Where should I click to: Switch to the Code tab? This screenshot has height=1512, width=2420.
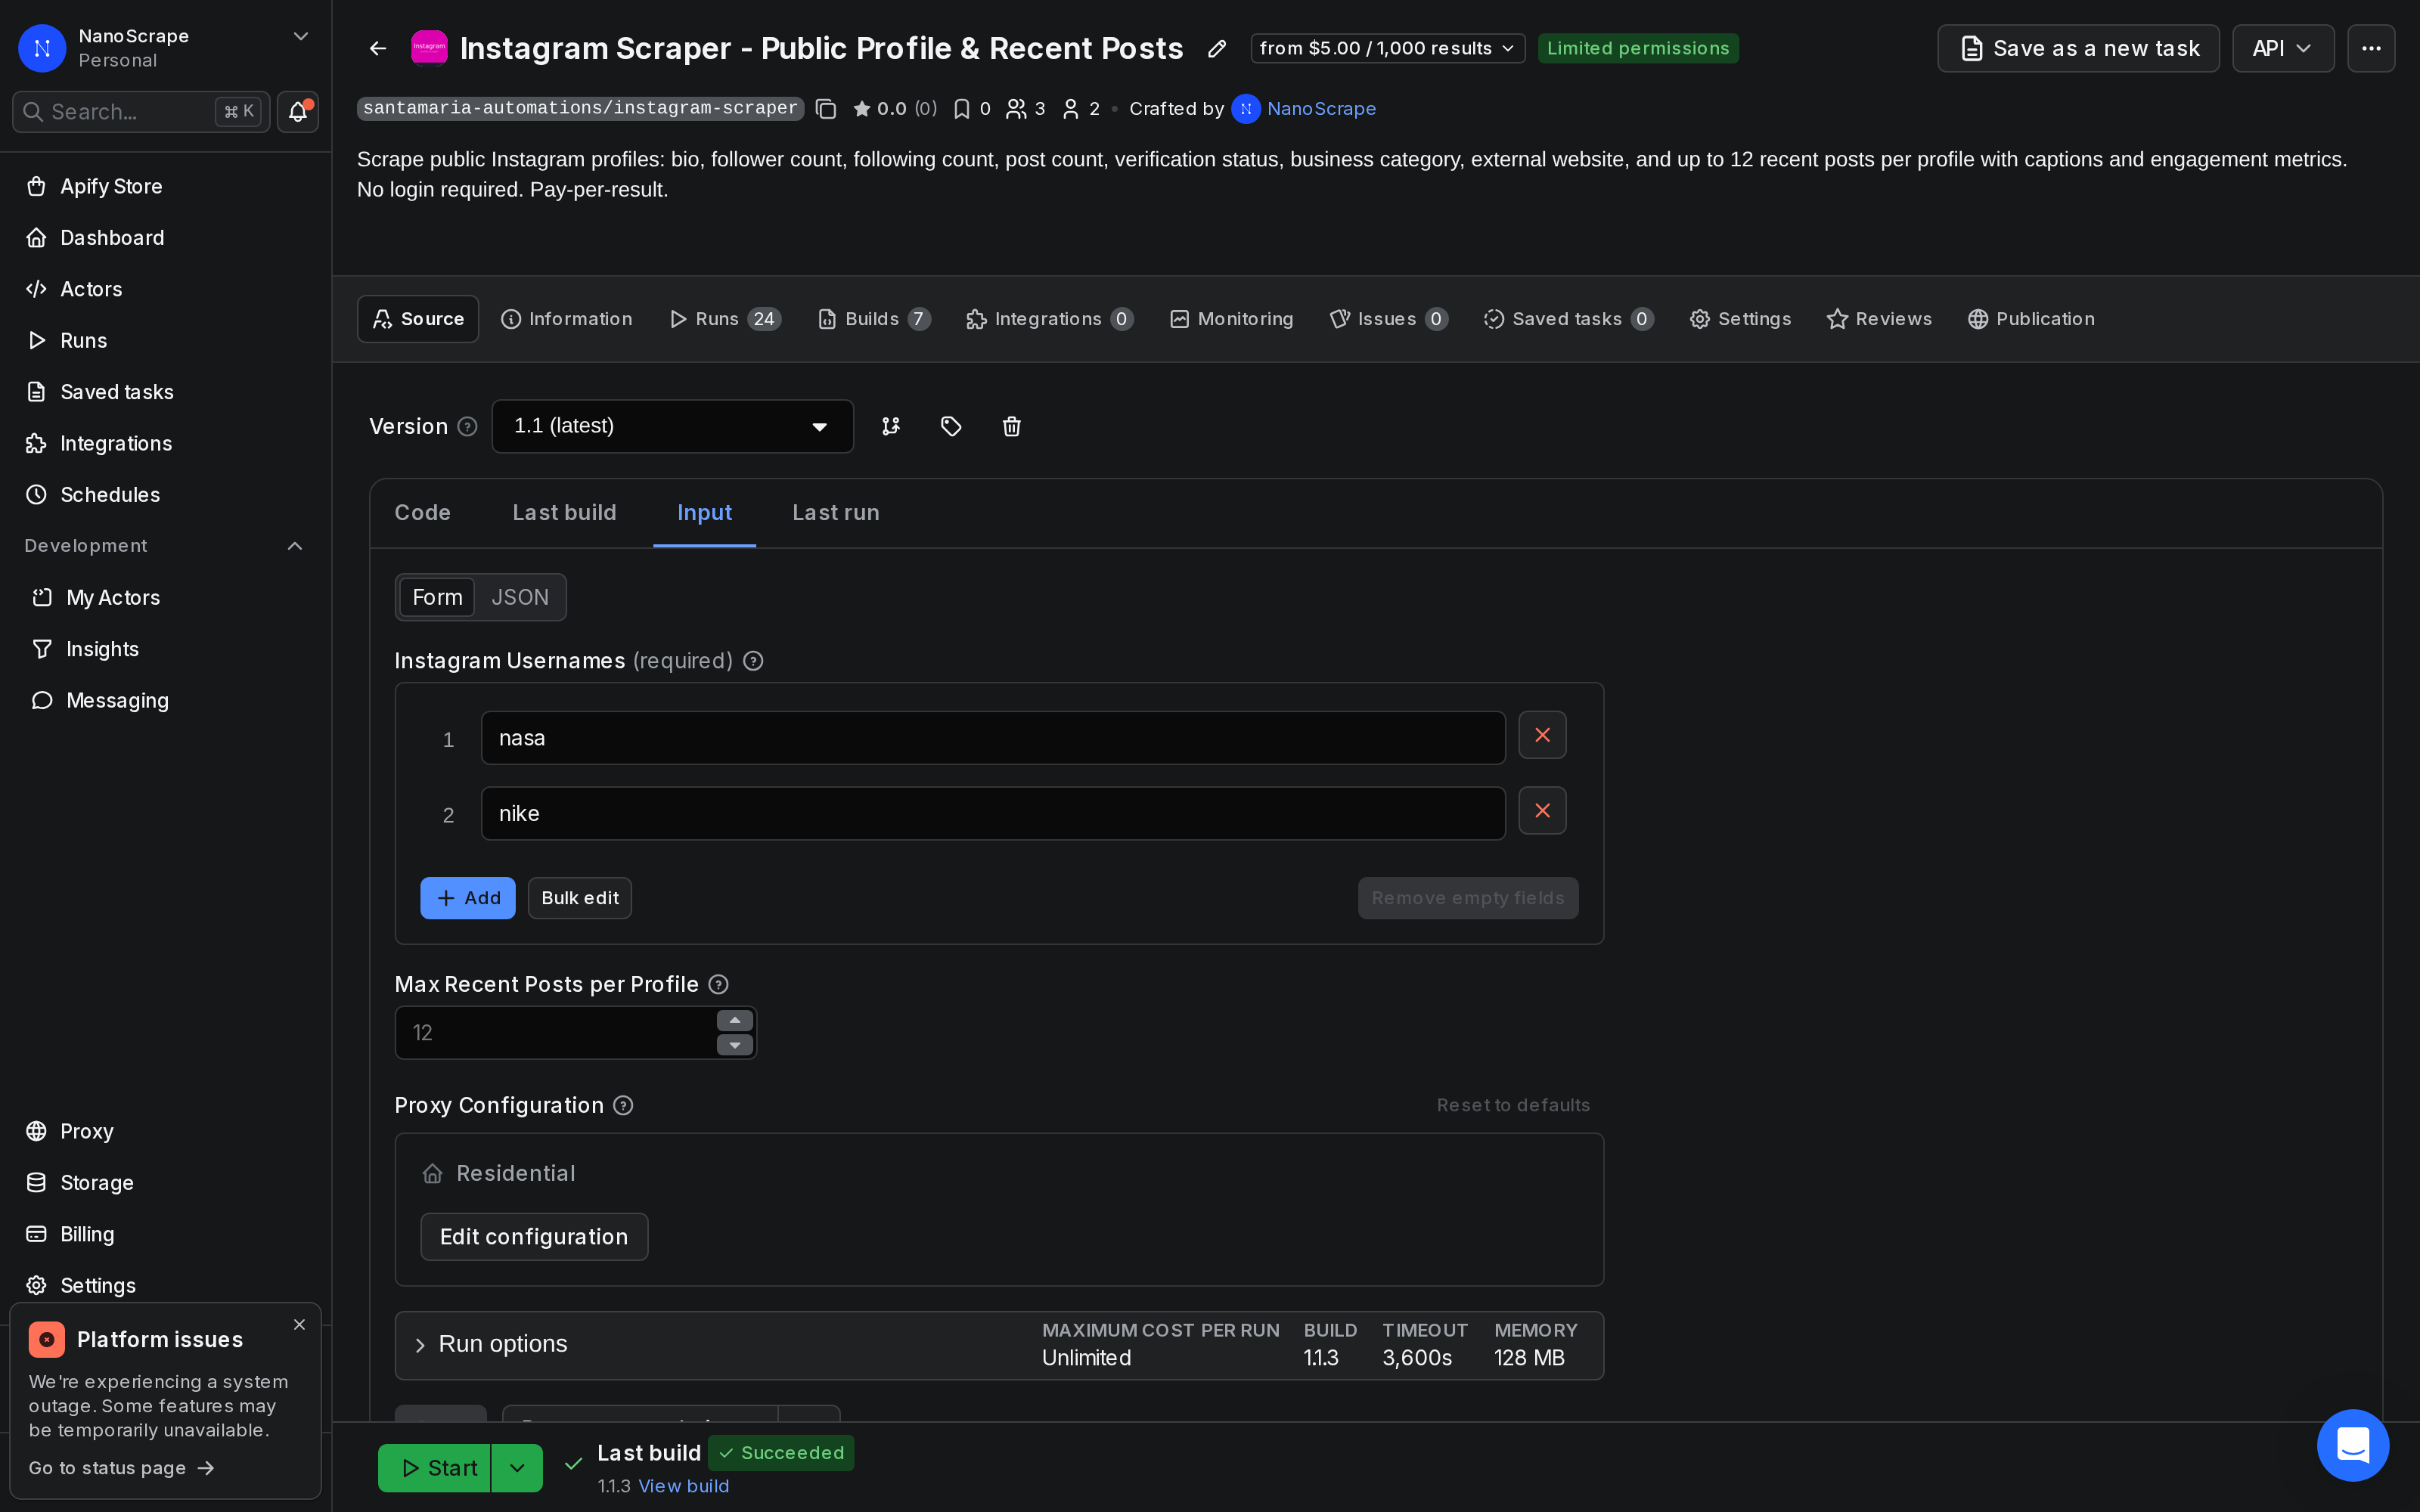(x=422, y=513)
